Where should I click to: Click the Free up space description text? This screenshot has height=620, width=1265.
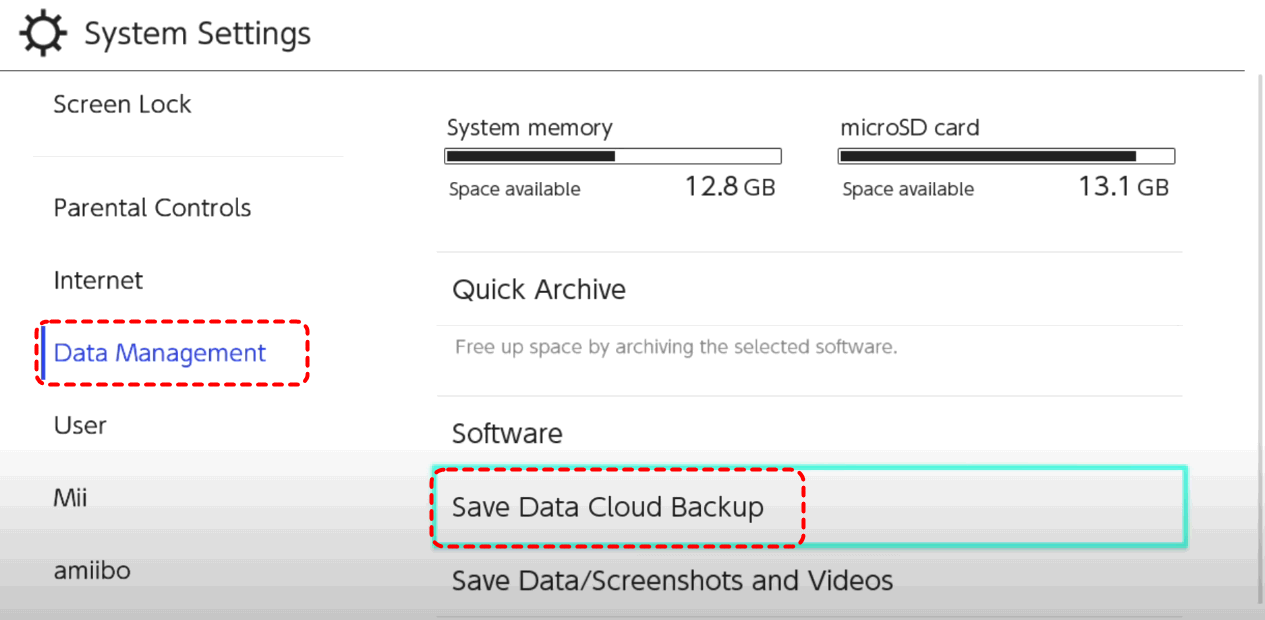[676, 348]
